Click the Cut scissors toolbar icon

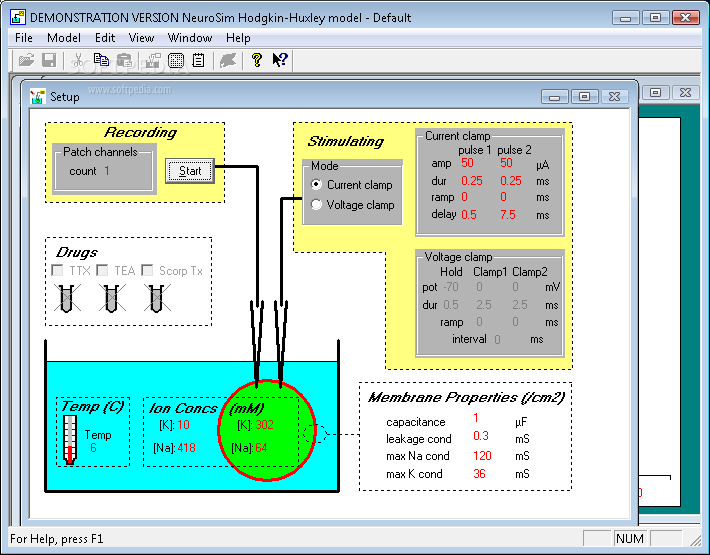click(x=78, y=60)
